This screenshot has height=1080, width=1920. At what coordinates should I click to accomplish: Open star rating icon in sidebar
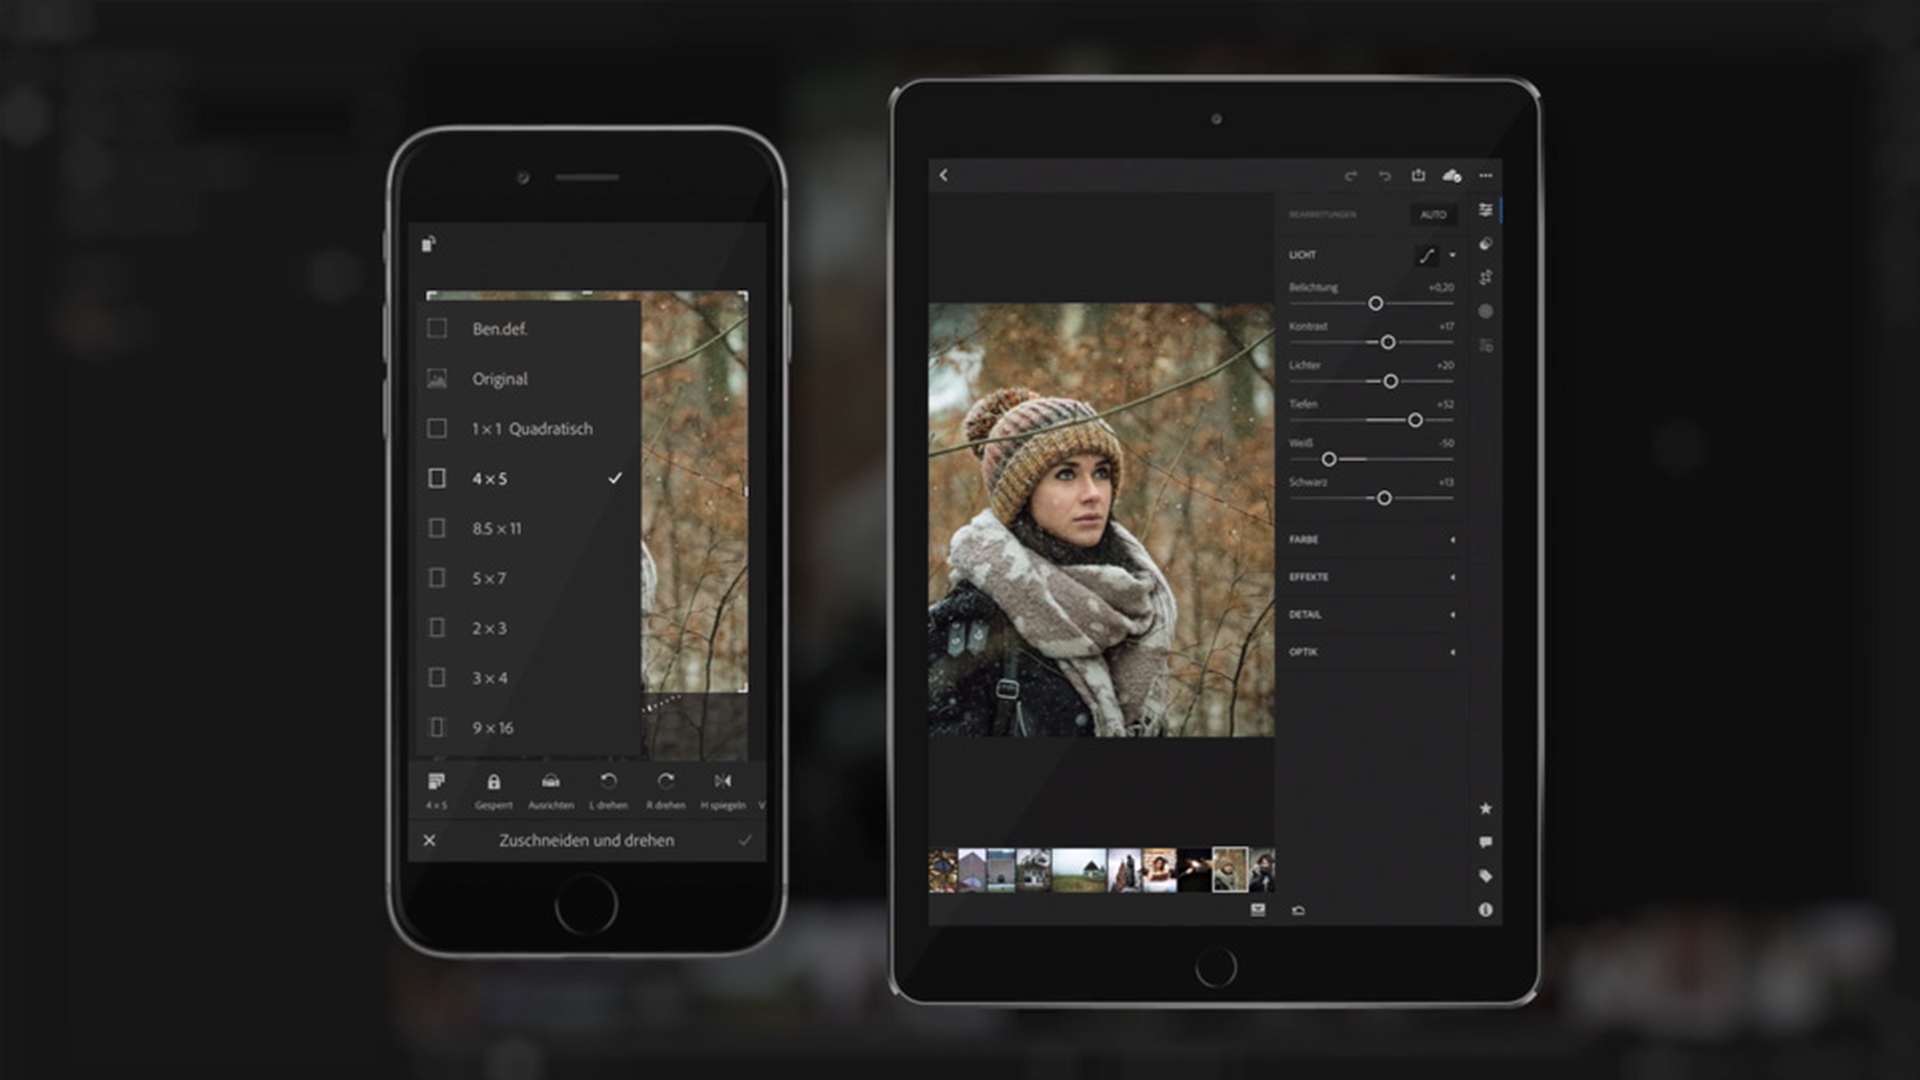pyautogui.click(x=1485, y=808)
